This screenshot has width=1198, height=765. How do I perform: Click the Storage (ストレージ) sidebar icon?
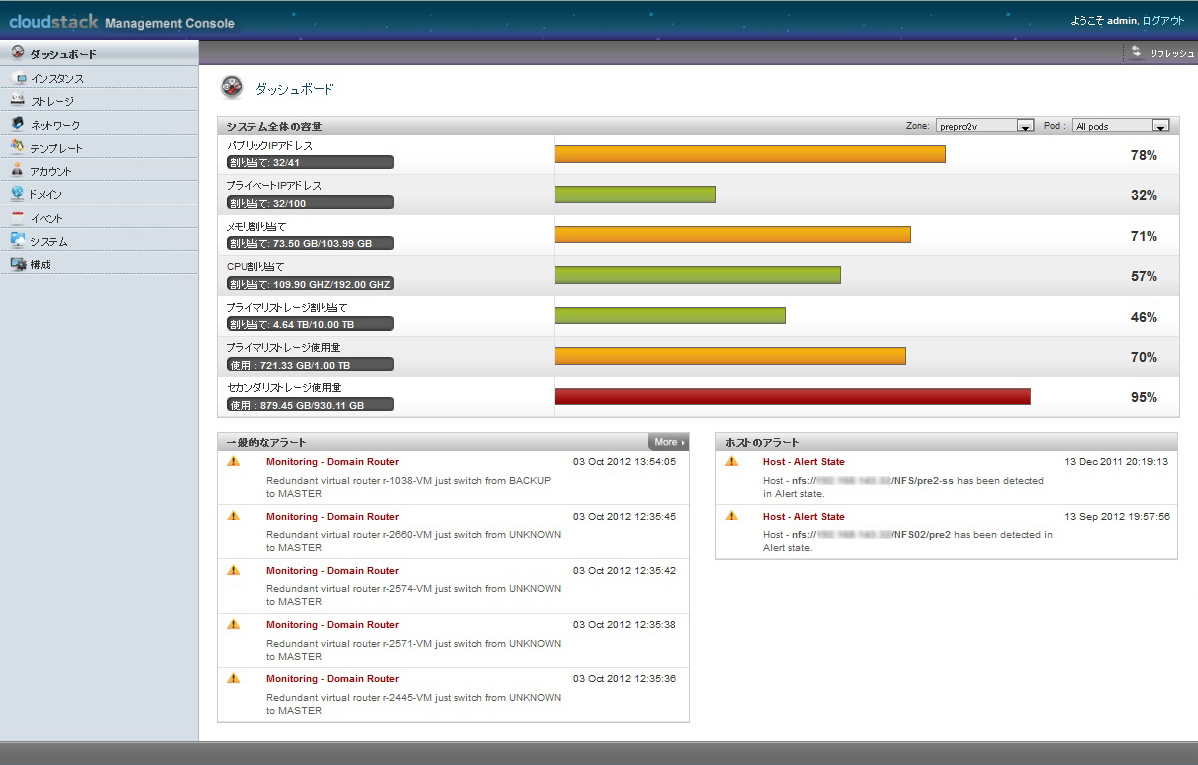(18, 100)
